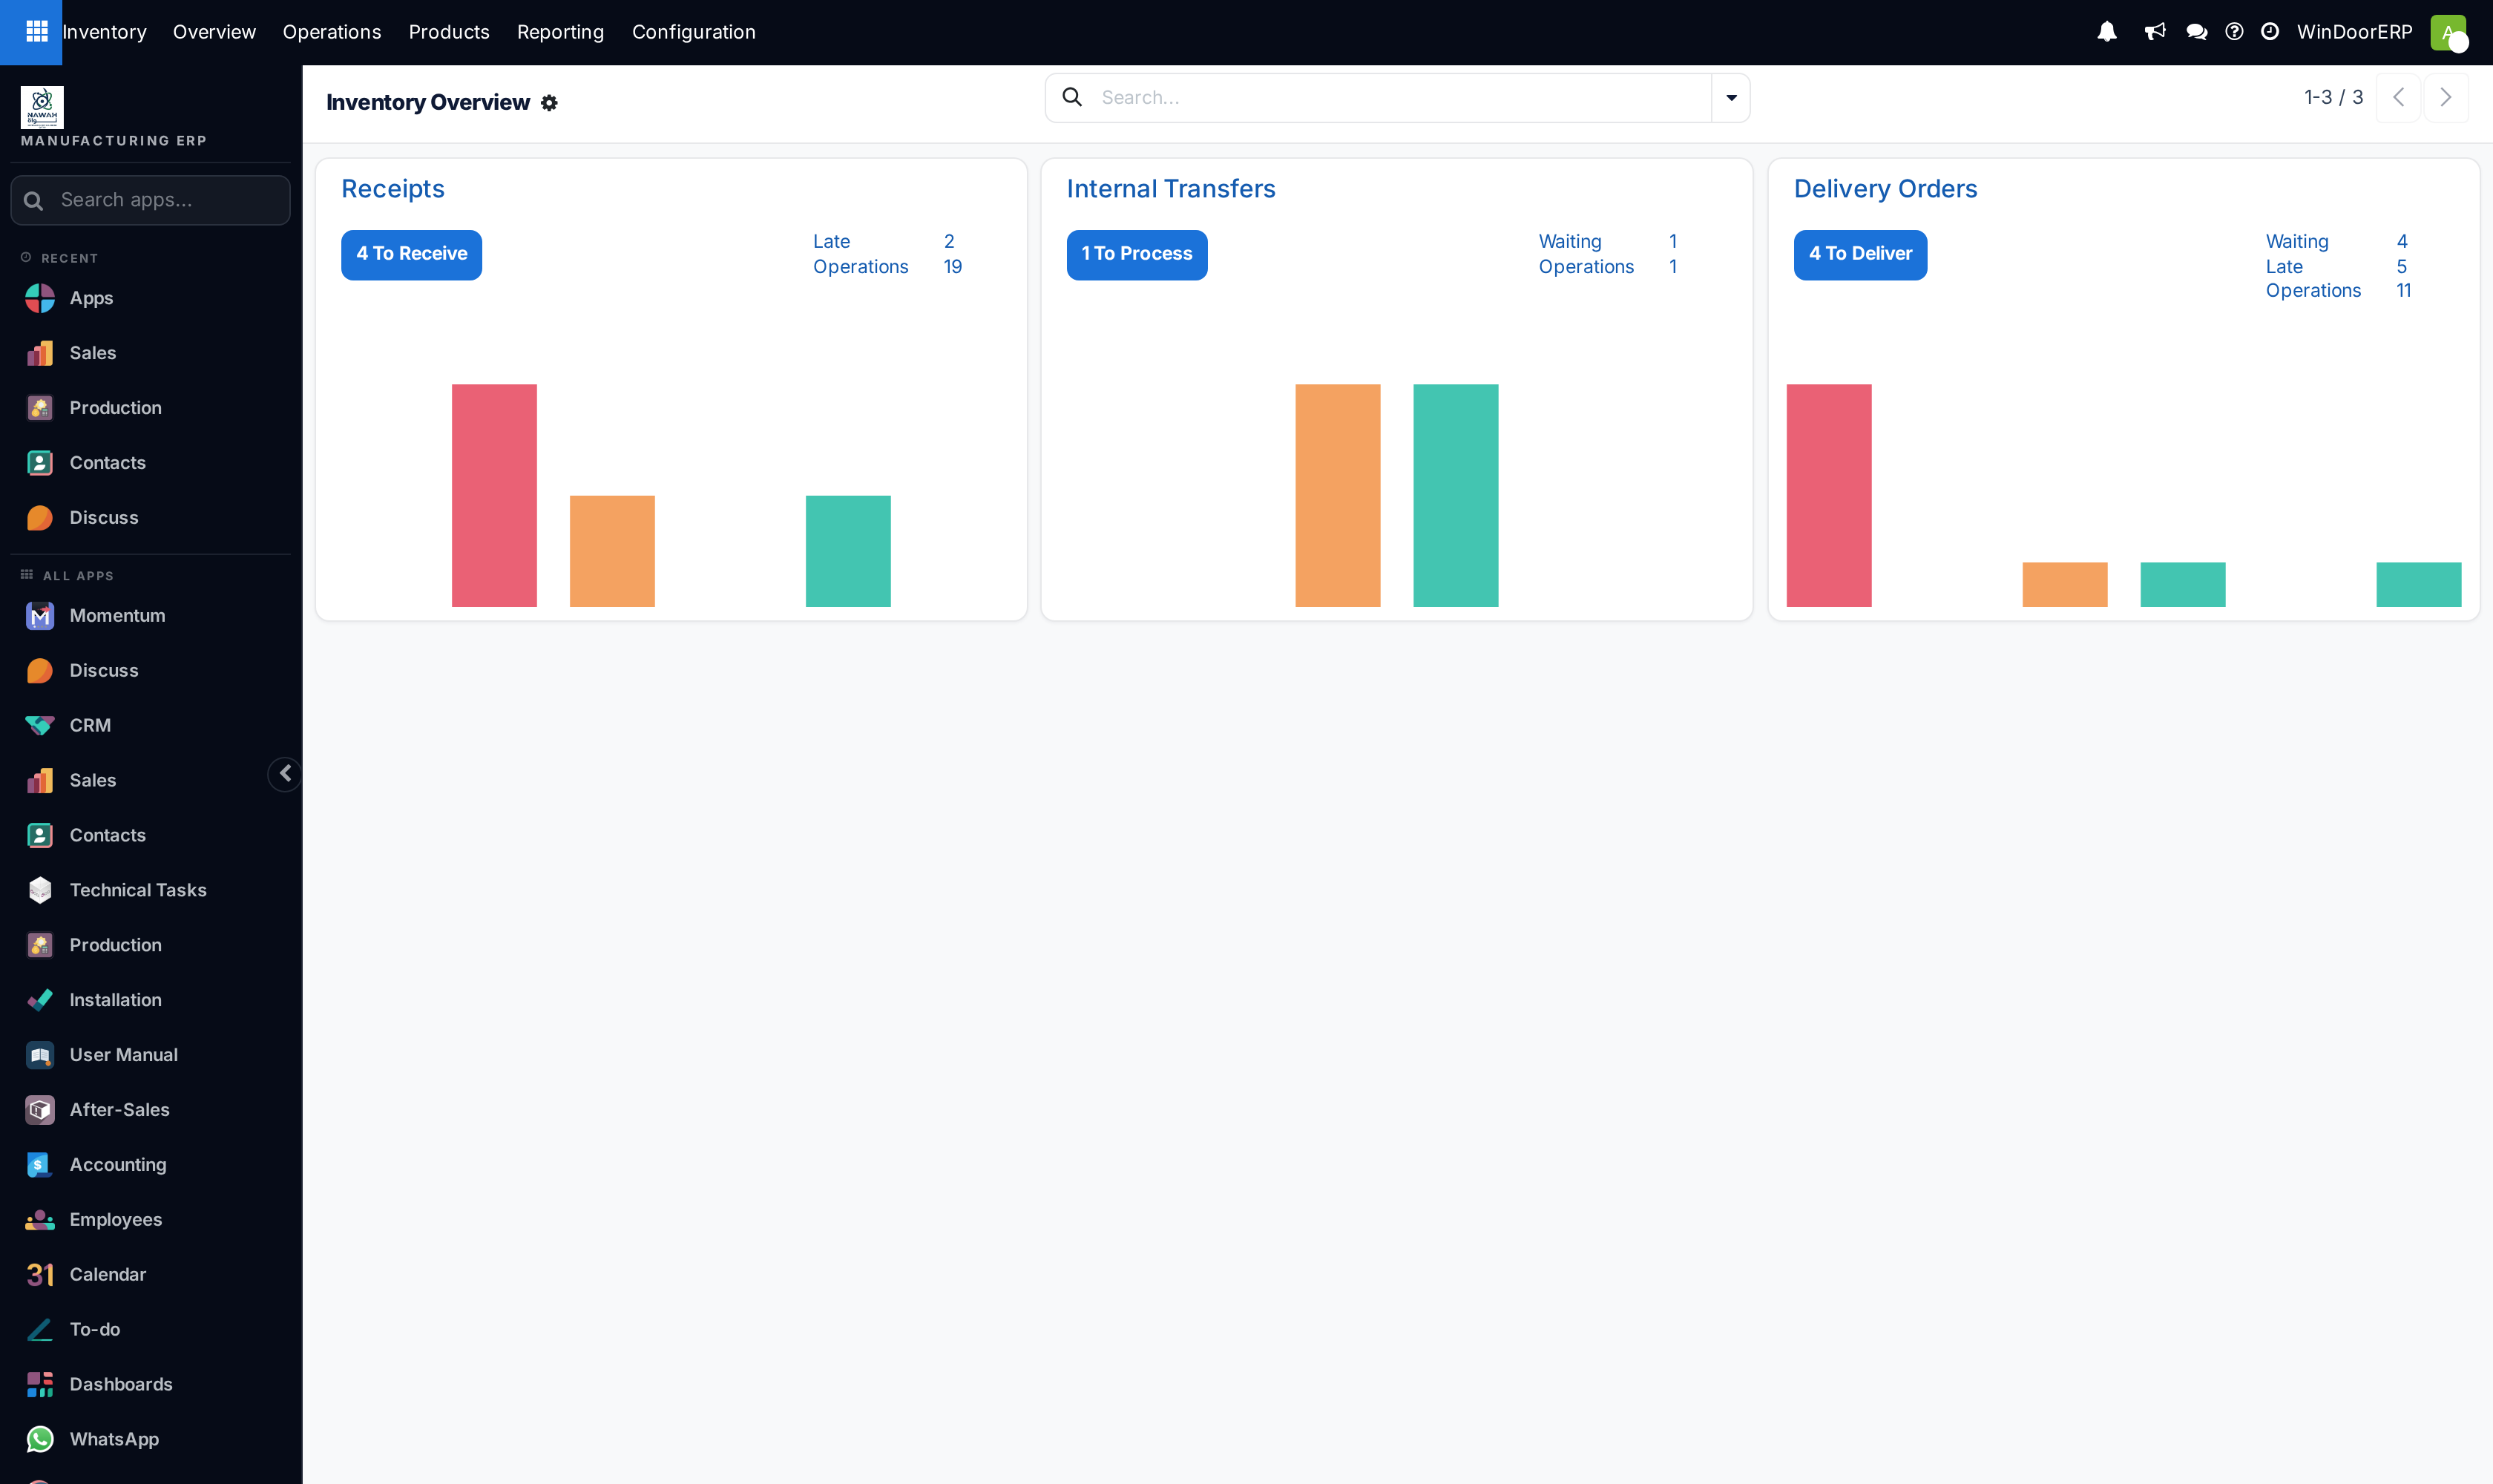Viewport: 2493px width, 1484px height.
Task: Click the Inventory app title
Action: click(x=104, y=32)
